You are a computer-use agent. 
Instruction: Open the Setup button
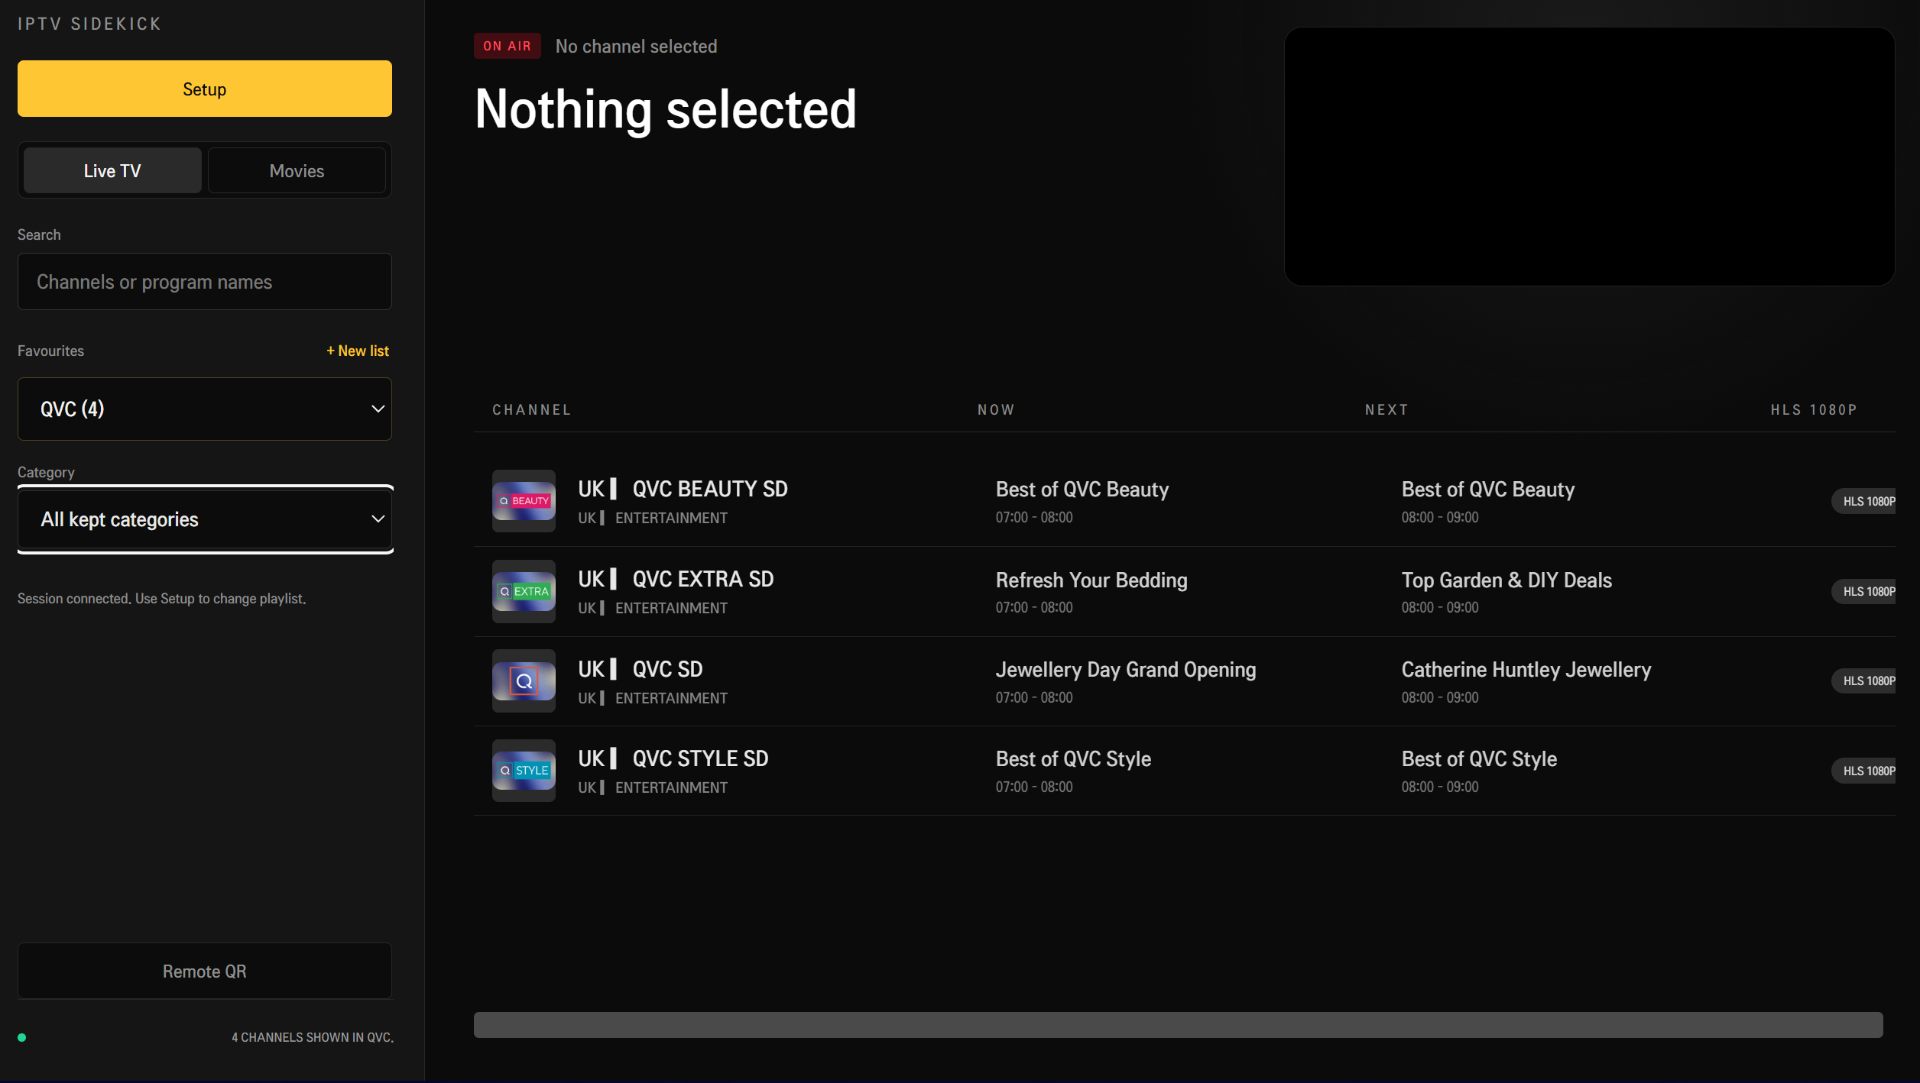click(x=204, y=89)
